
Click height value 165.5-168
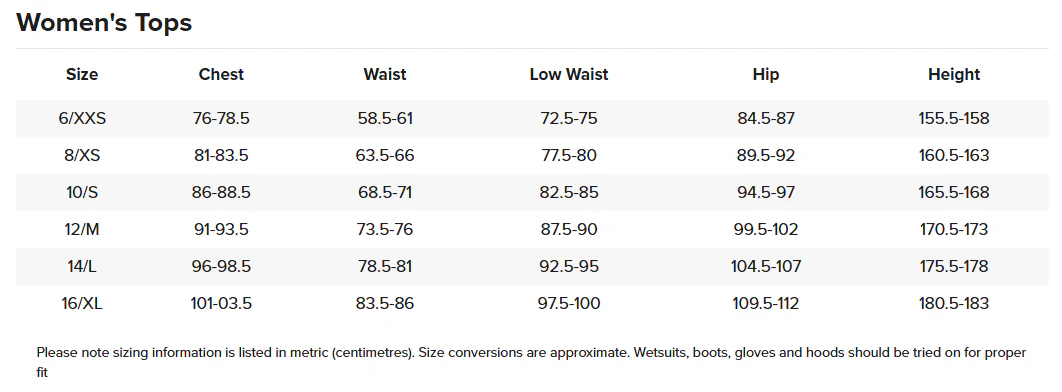[x=954, y=192]
